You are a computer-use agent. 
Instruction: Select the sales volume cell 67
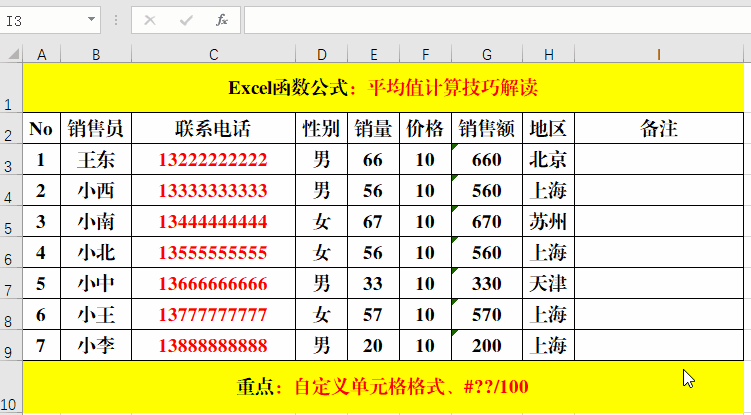coord(374,221)
